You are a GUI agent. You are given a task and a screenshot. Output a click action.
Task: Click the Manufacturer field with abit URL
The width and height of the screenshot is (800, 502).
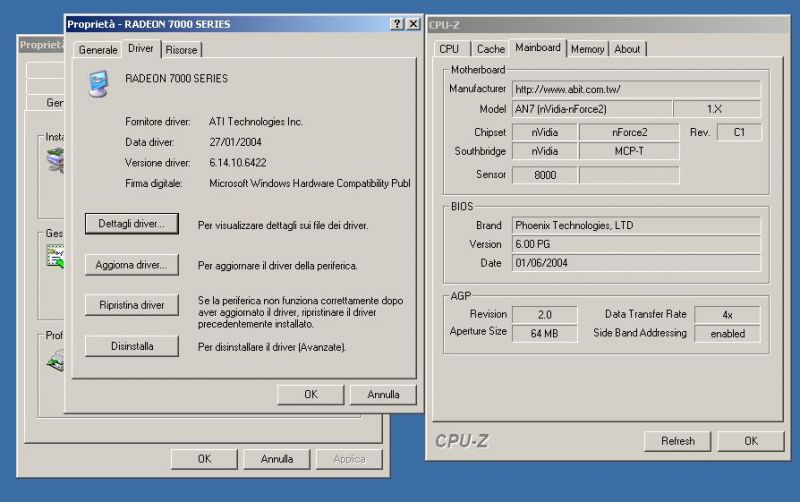coord(636,89)
